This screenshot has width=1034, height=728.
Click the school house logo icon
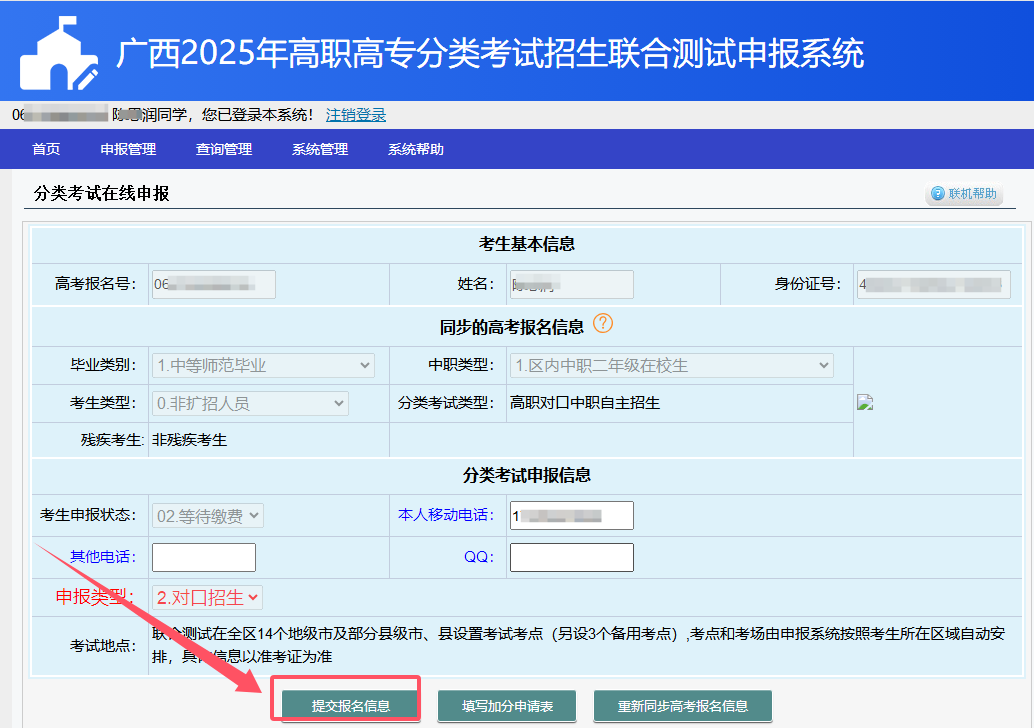(59, 53)
